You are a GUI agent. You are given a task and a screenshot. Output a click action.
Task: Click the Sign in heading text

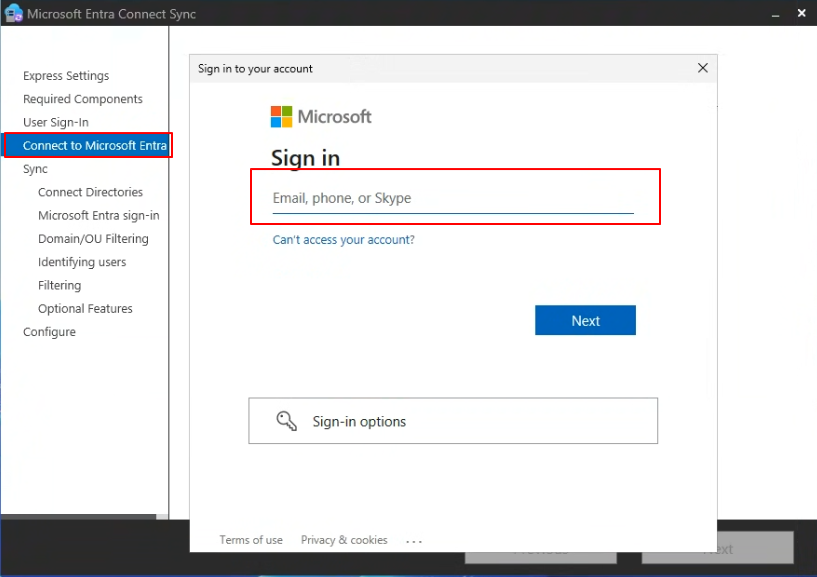305,158
